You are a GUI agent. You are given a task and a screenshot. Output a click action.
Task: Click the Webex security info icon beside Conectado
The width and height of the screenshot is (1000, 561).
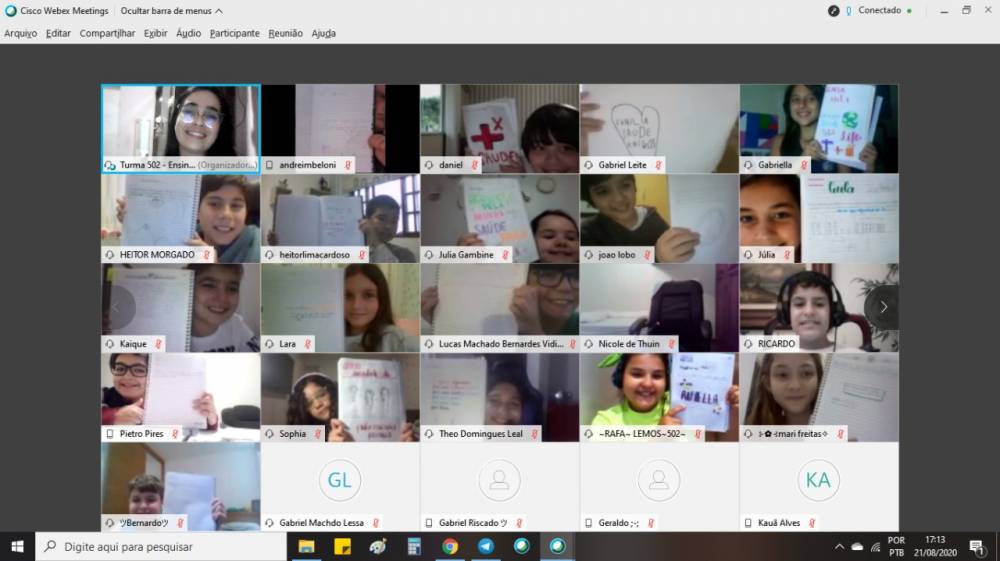click(x=834, y=11)
